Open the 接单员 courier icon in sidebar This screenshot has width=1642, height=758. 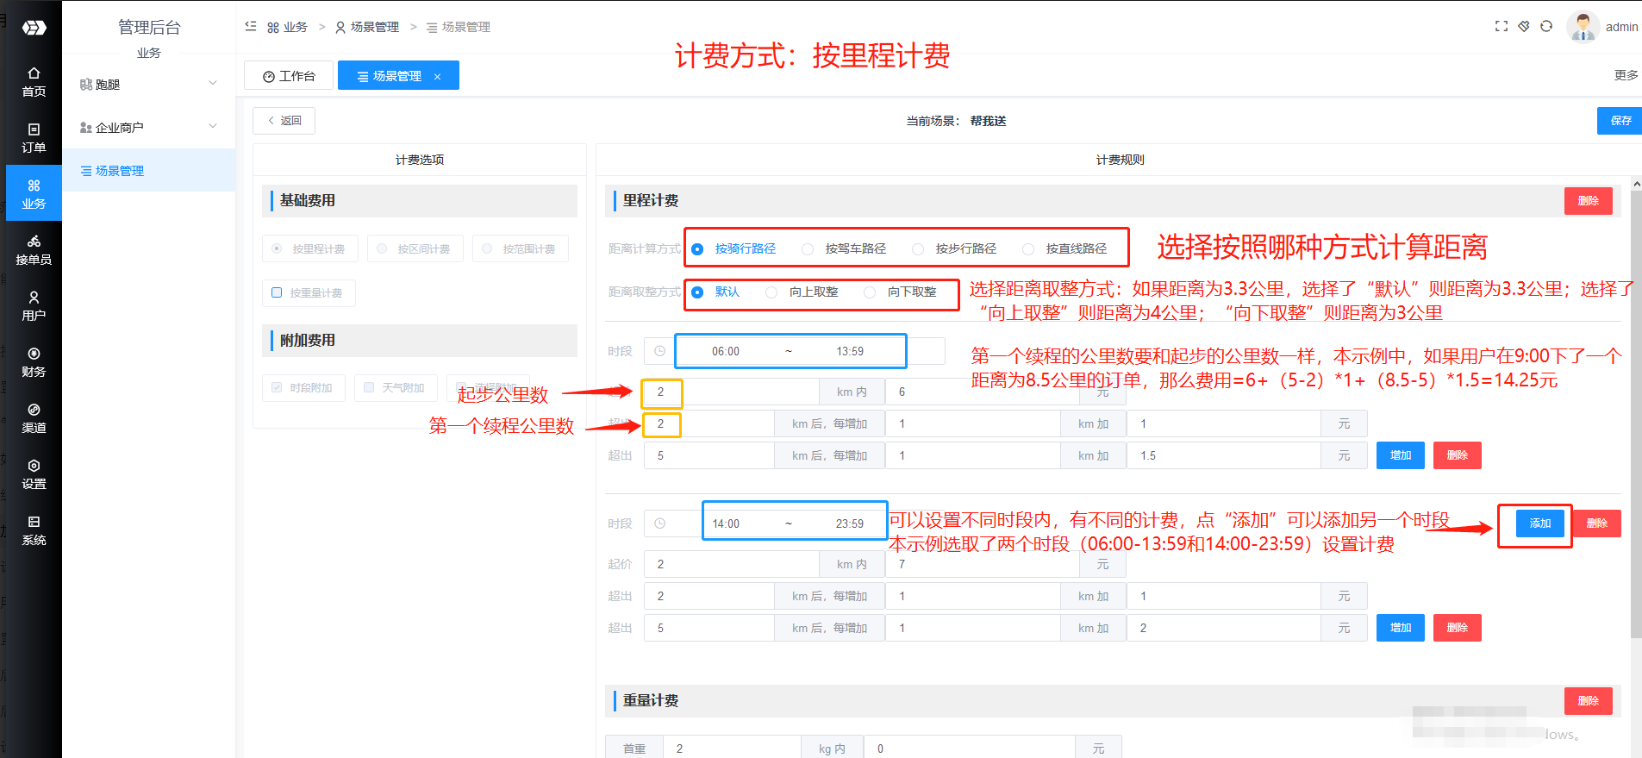tap(34, 249)
